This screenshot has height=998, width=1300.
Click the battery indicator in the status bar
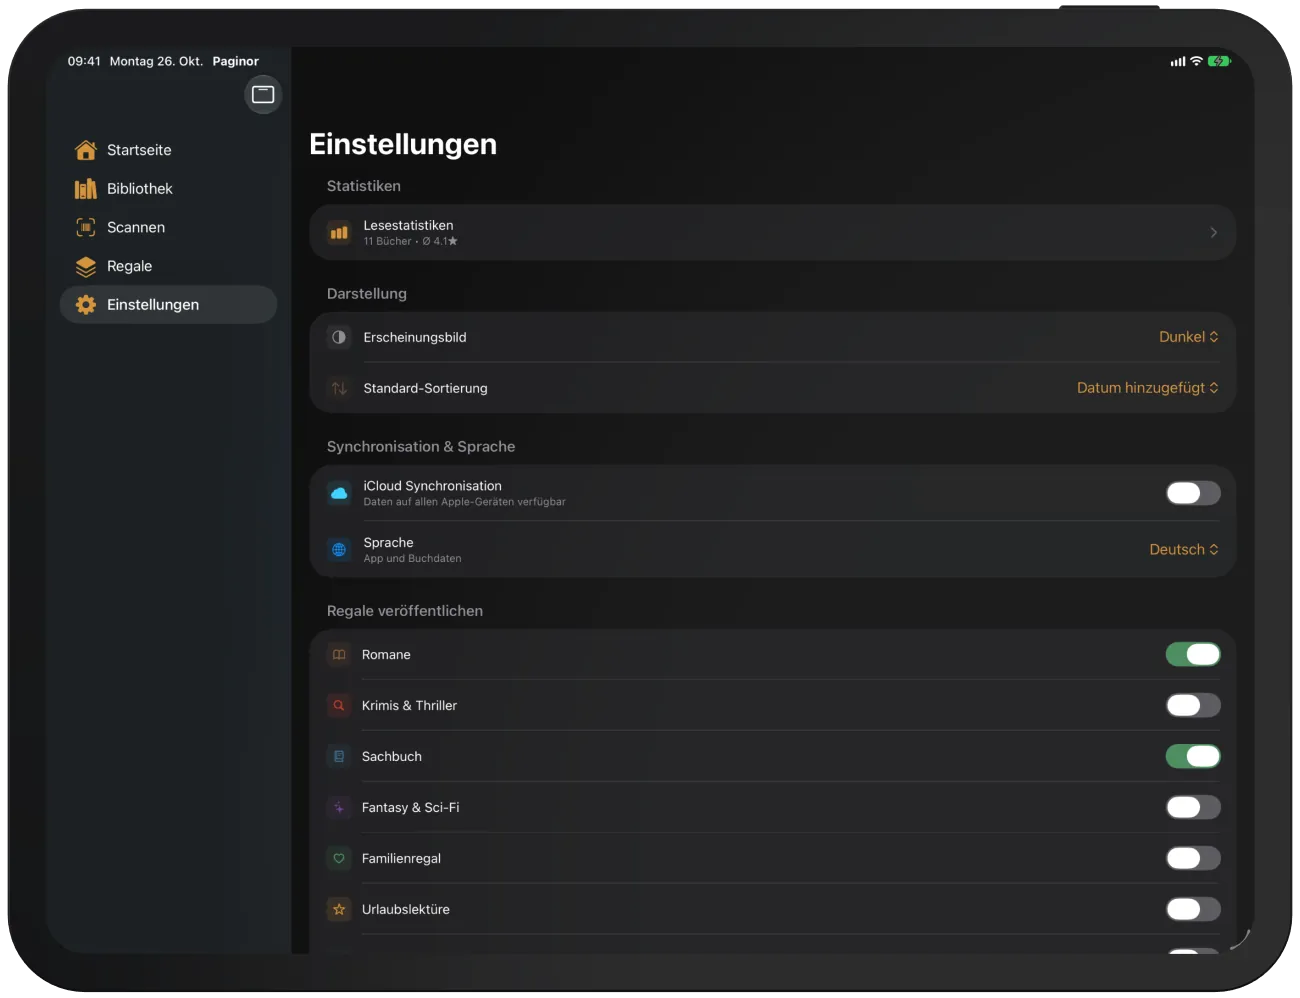click(x=1219, y=61)
